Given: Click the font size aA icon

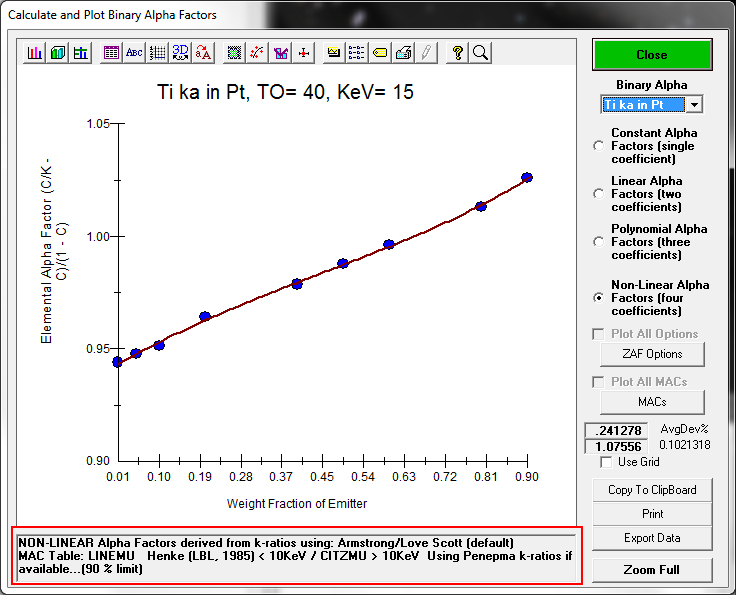Looking at the screenshot, I should pyautogui.click(x=204, y=53).
